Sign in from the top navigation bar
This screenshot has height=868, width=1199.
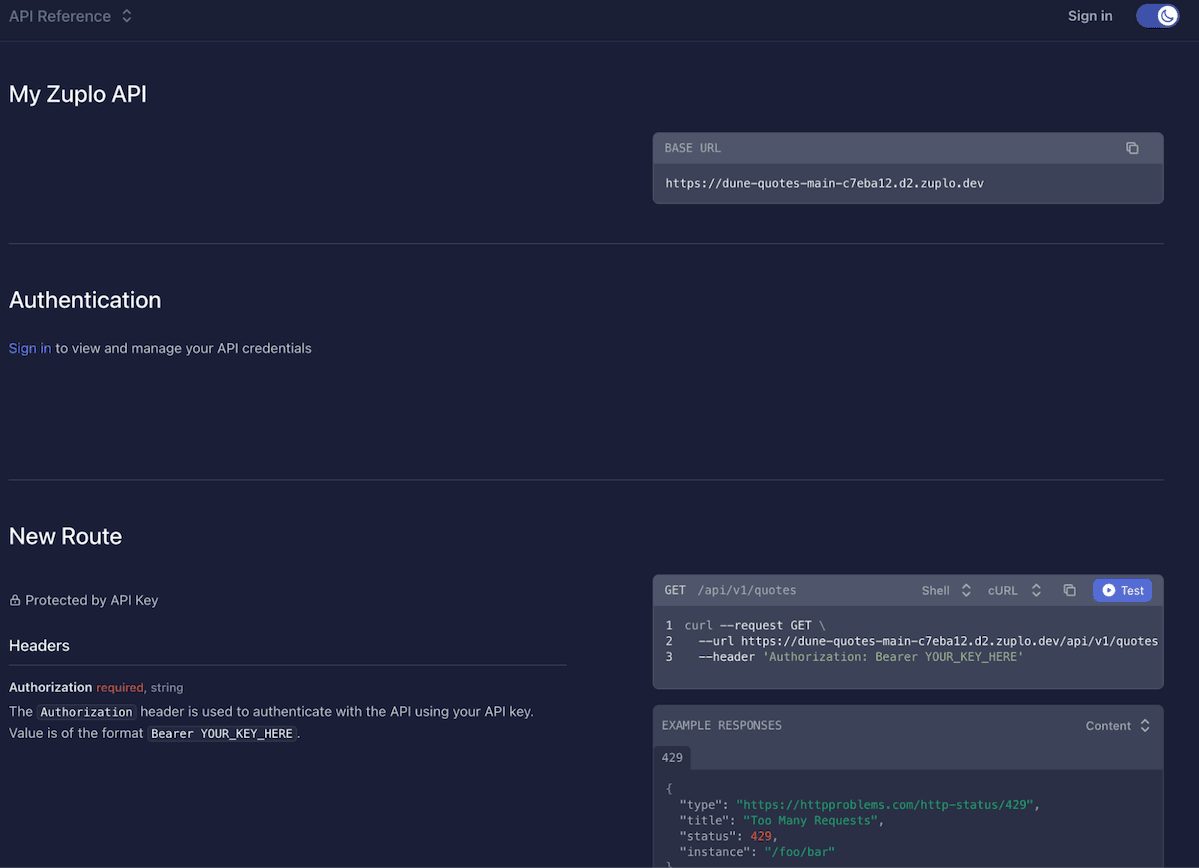pyautogui.click(x=1089, y=16)
